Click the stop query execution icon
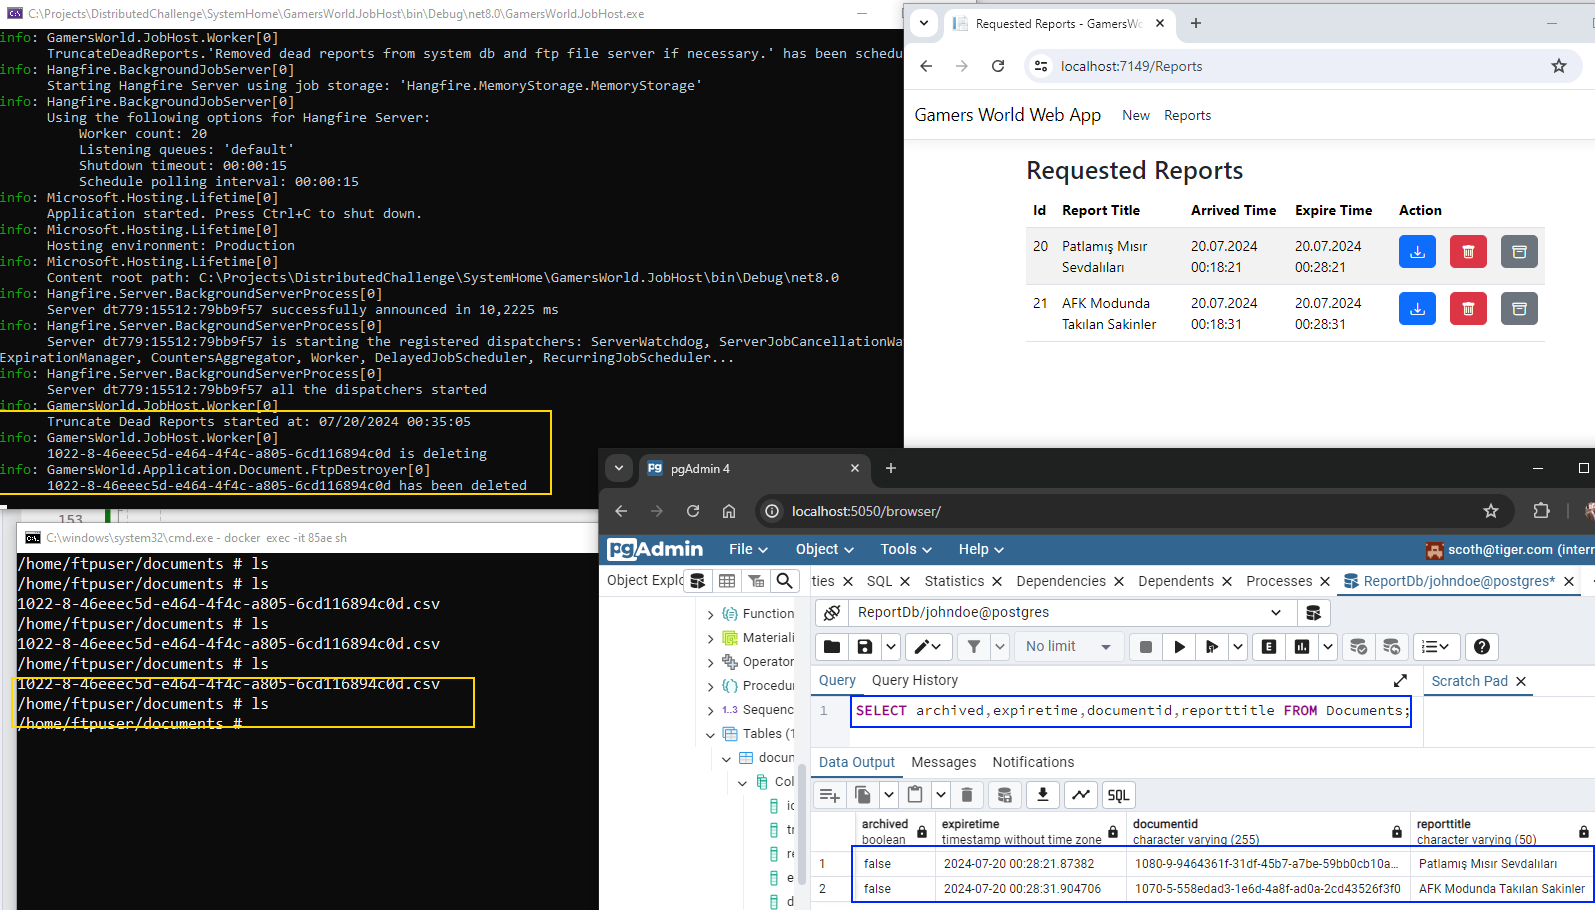Screen dimensions: 1595x910 coord(1146,647)
